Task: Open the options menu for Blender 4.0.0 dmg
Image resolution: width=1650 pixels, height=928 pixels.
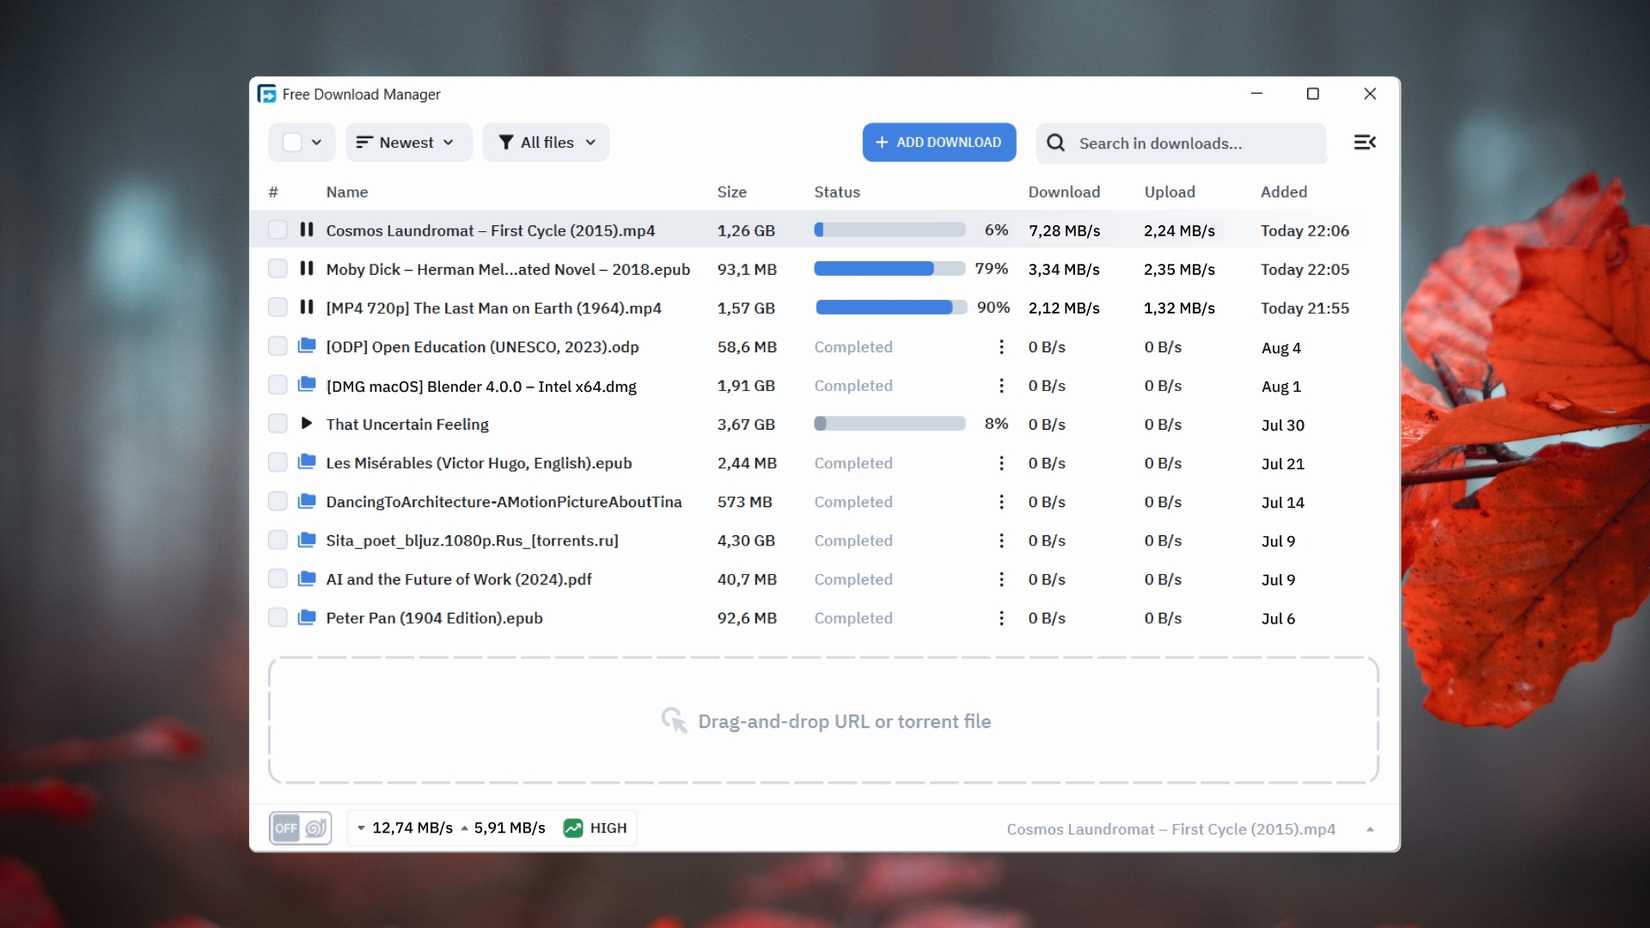Action: (x=1000, y=385)
